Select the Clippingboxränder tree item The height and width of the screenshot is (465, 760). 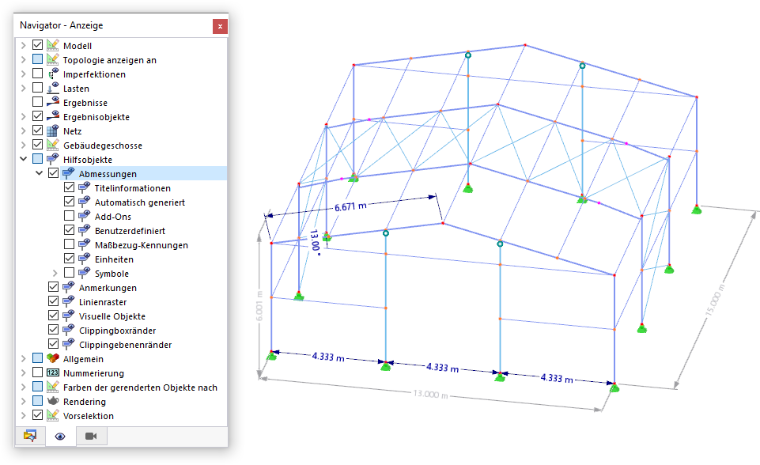coord(117,331)
